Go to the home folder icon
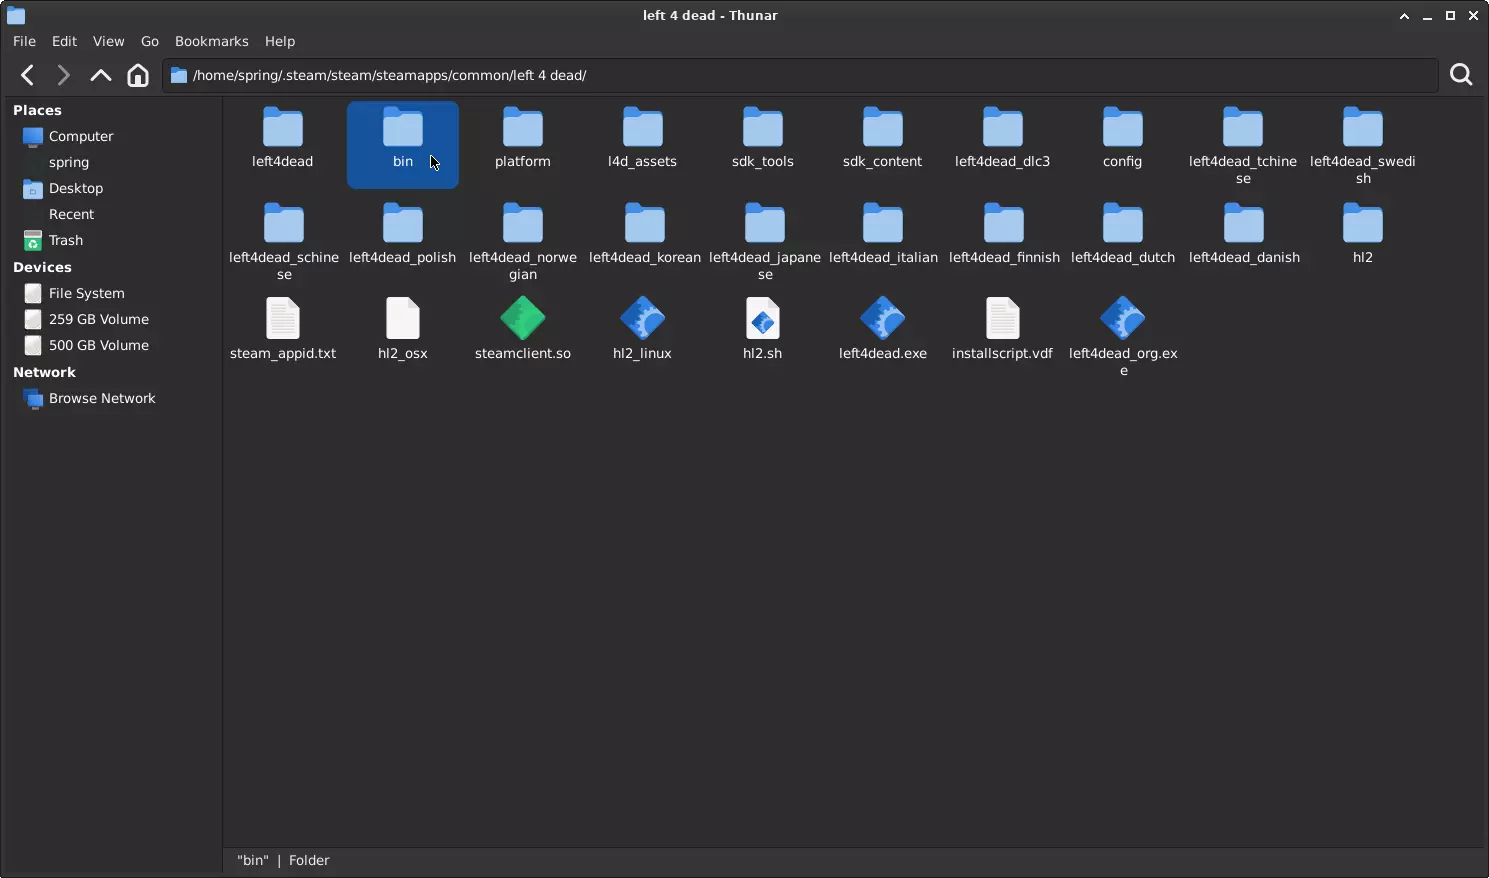 click(138, 75)
